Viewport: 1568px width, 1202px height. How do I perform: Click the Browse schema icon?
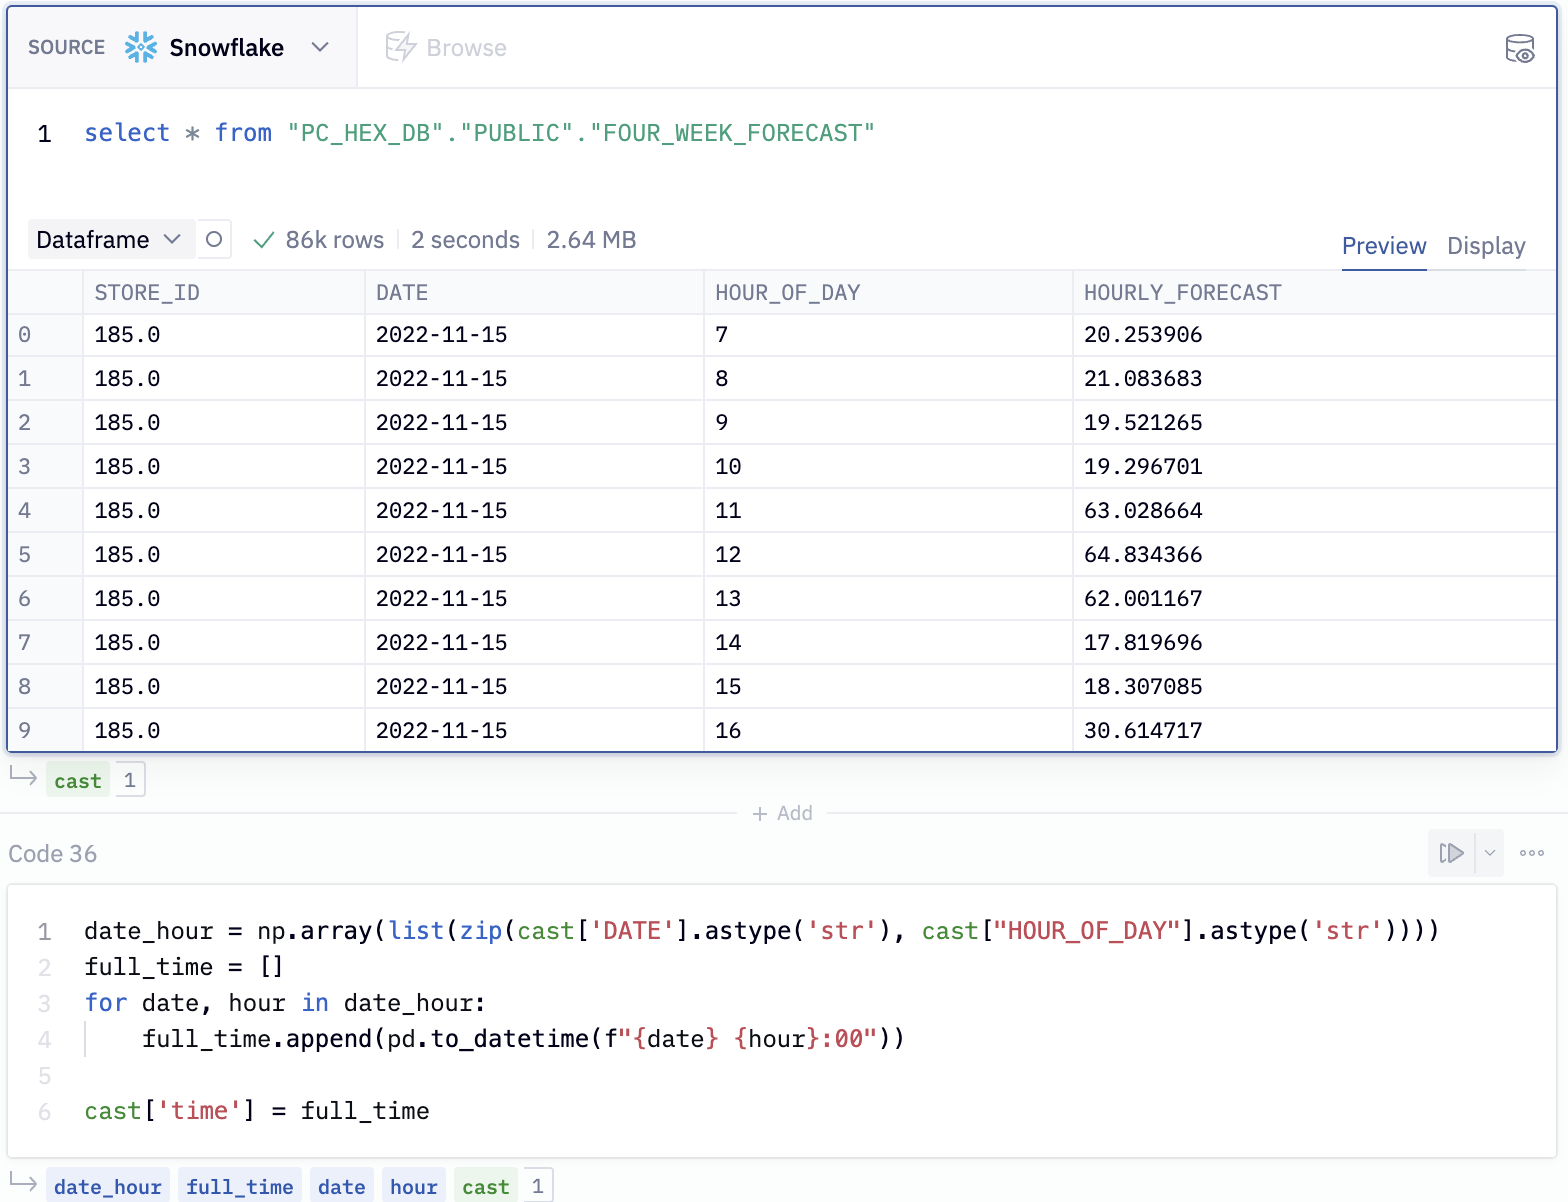coord(400,47)
